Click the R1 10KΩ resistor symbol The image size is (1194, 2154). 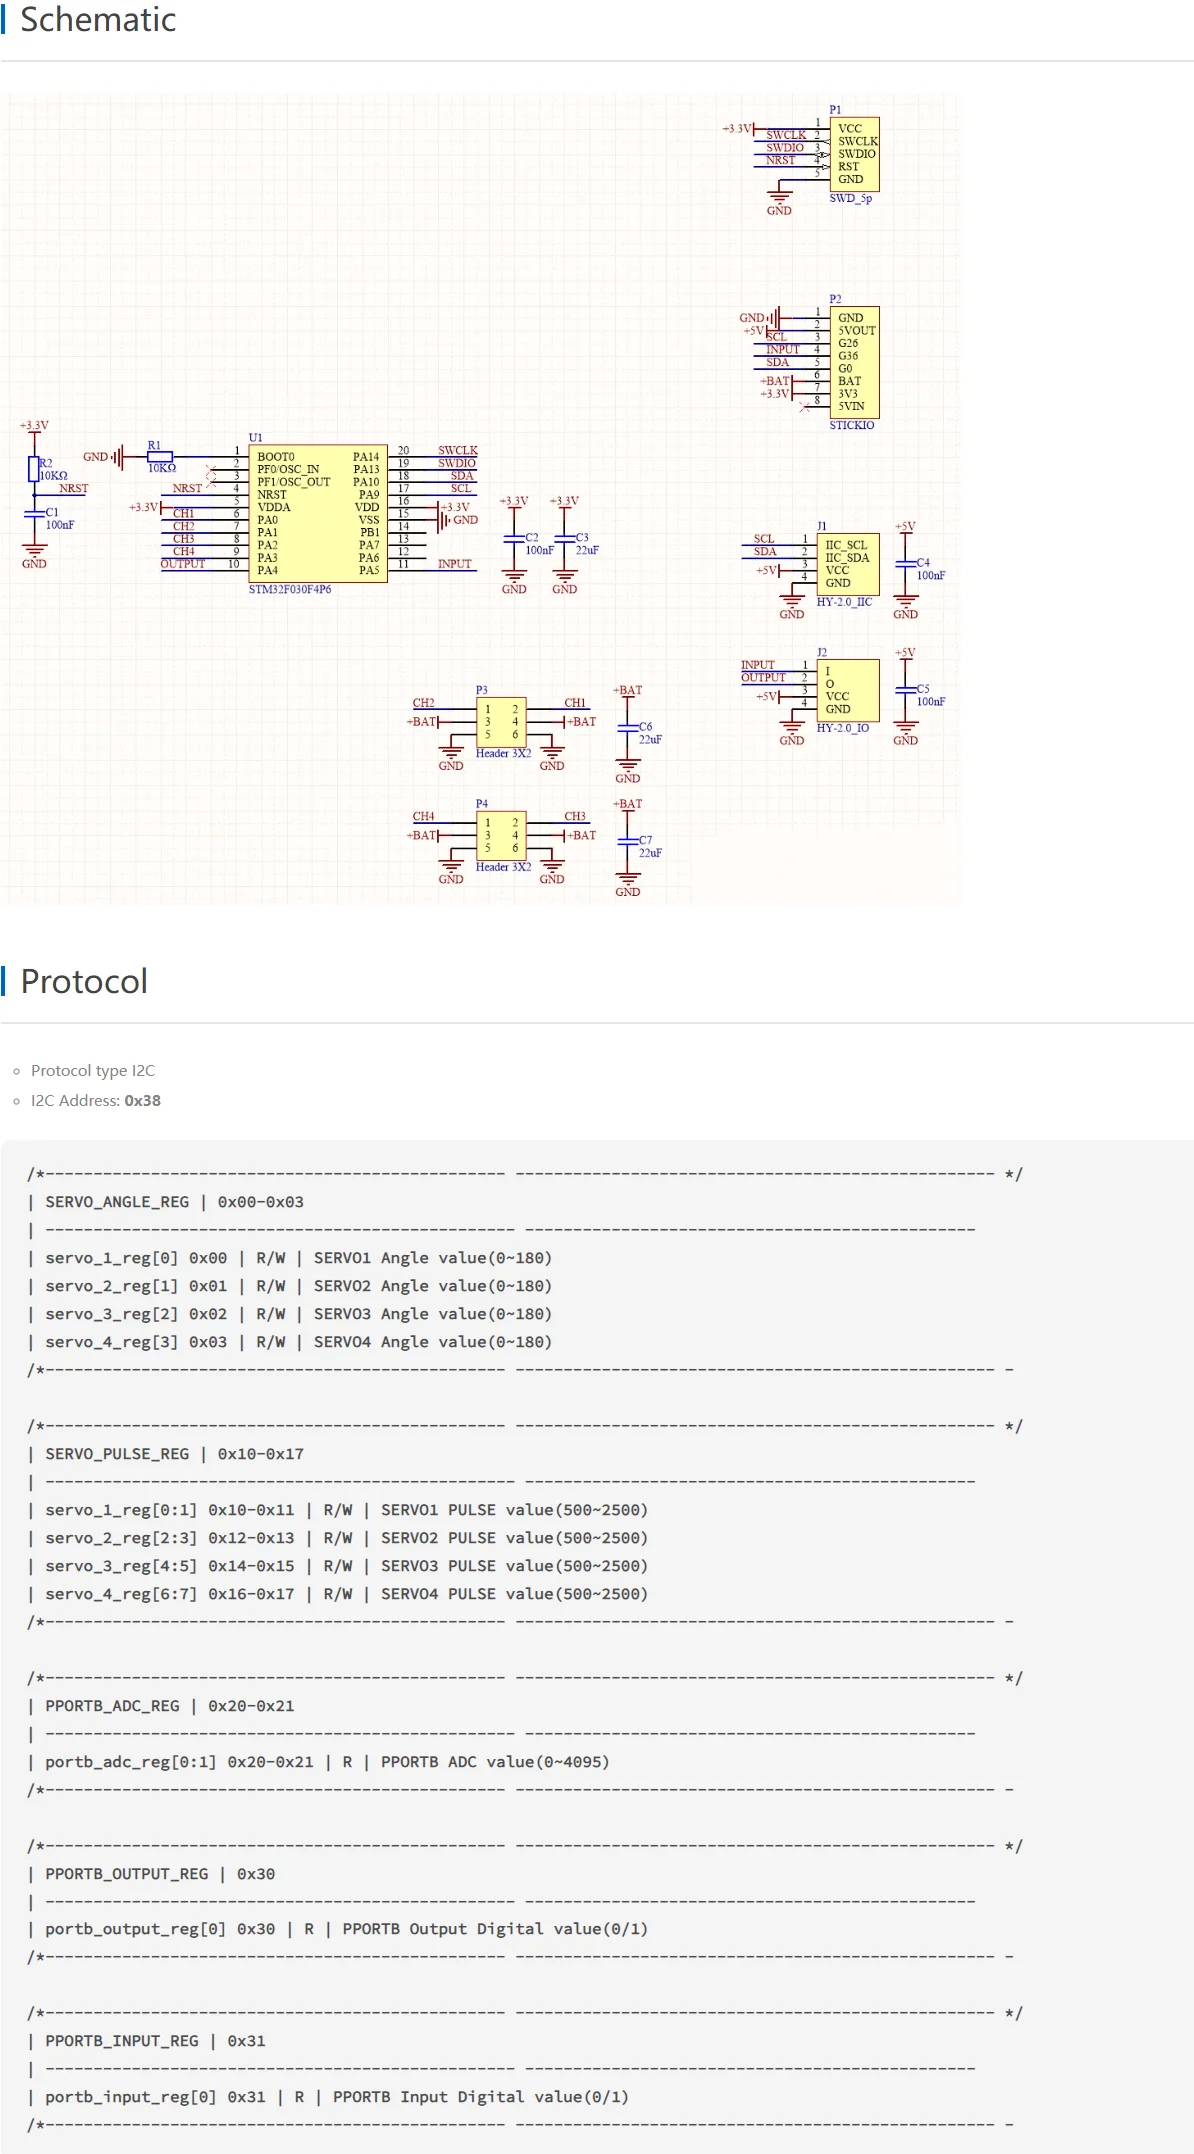point(160,457)
